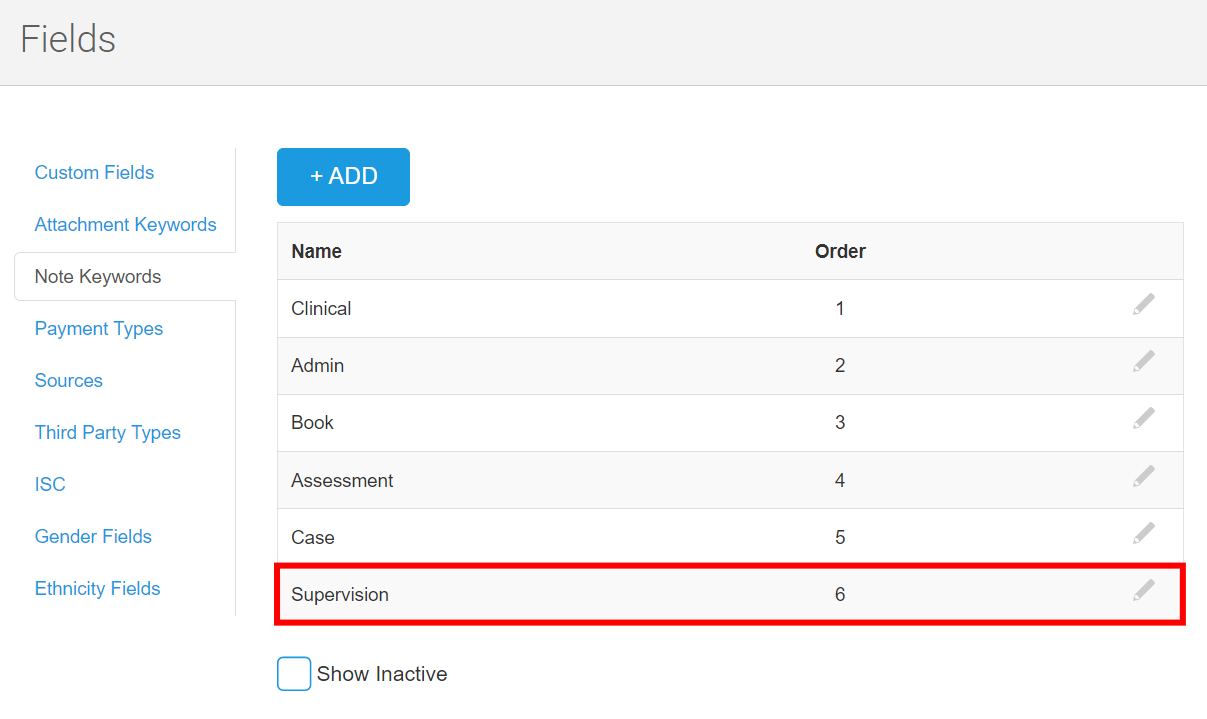The width and height of the screenshot is (1207, 719).
Task: Switch to Attachment Keywords tab
Action: click(125, 225)
